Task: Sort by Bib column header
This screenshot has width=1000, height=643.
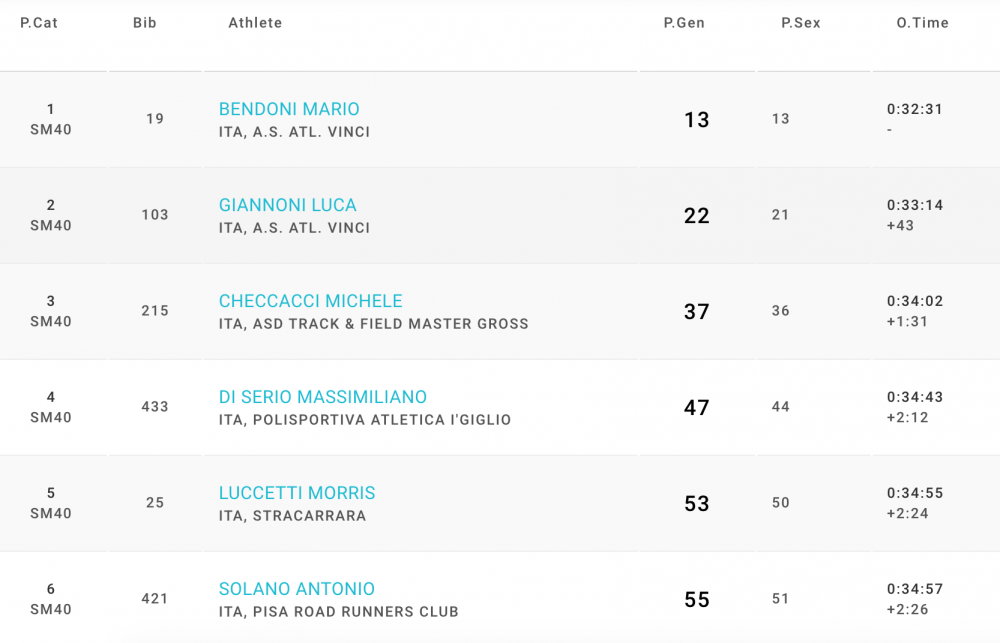Action: (145, 23)
